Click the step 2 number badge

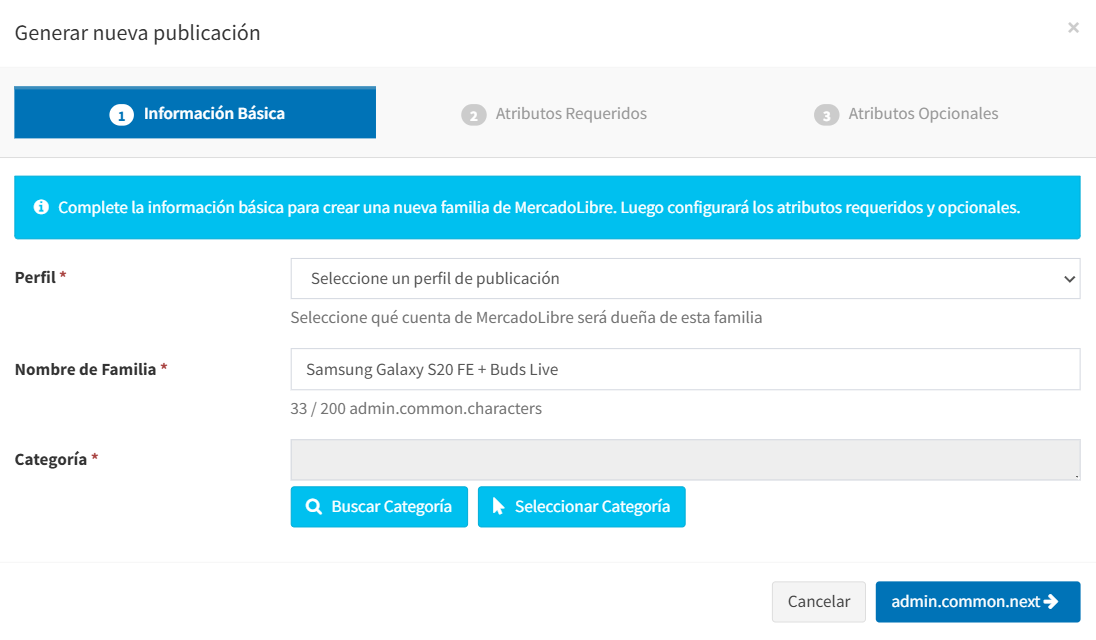click(x=473, y=115)
